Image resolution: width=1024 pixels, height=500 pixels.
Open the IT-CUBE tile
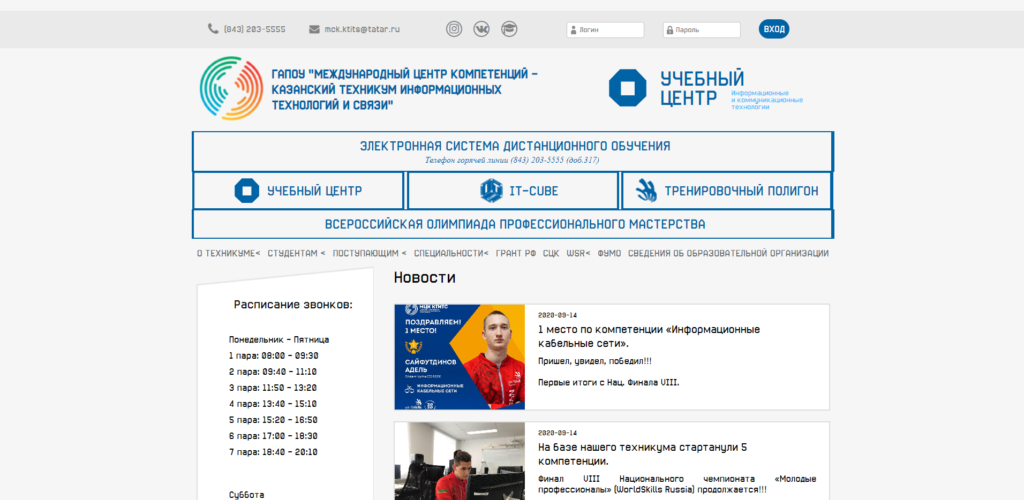coord(513,191)
